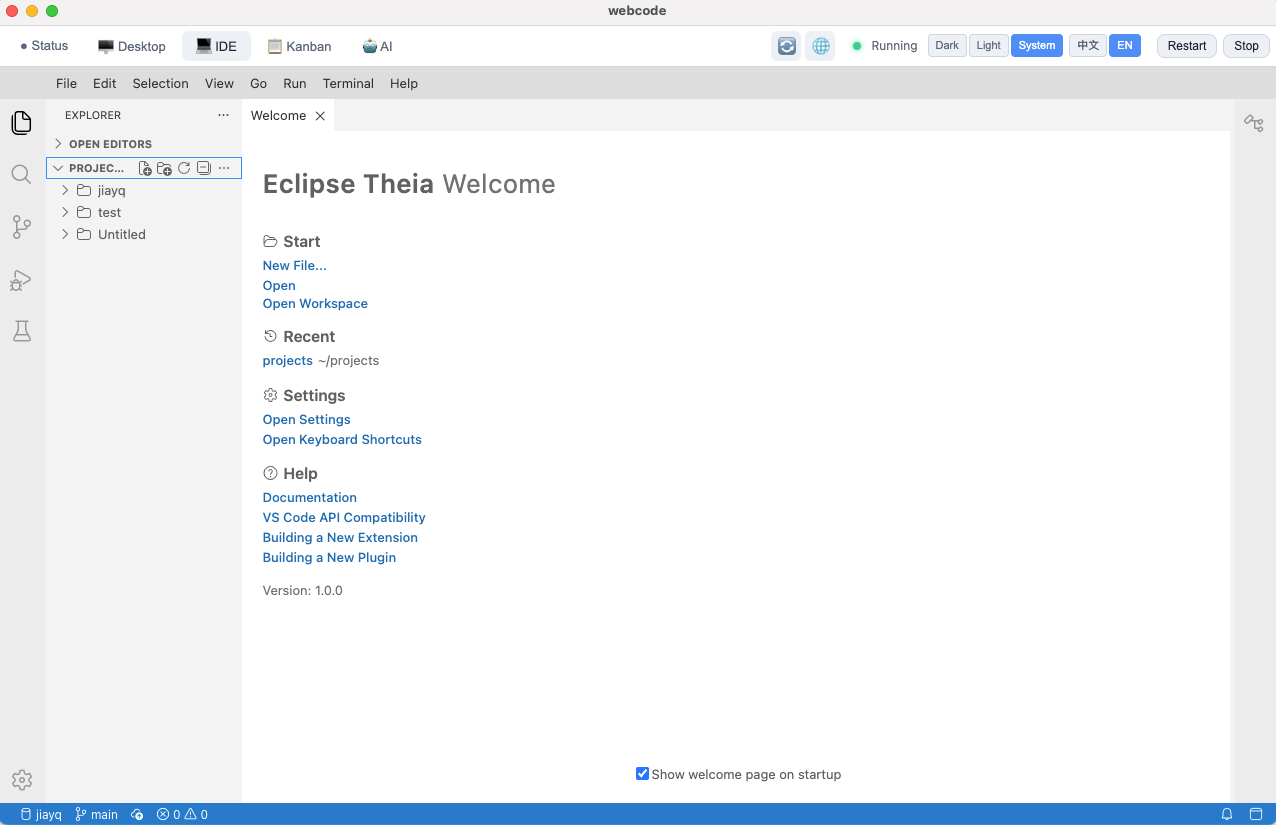Switch language to 中文
The image size is (1276, 825).
1087,46
